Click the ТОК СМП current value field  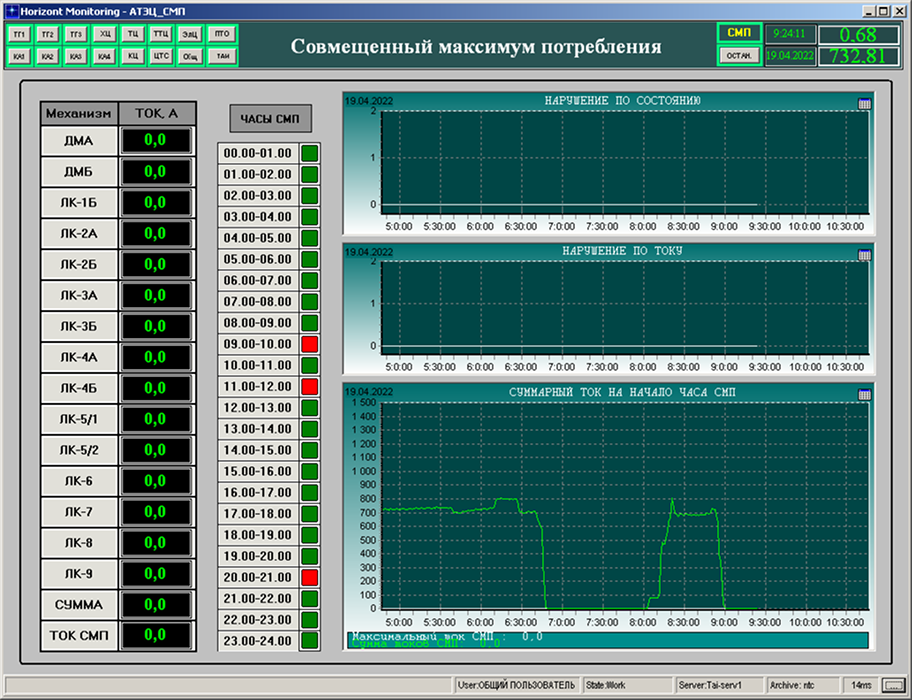pyautogui.click(x=155, y=636)
